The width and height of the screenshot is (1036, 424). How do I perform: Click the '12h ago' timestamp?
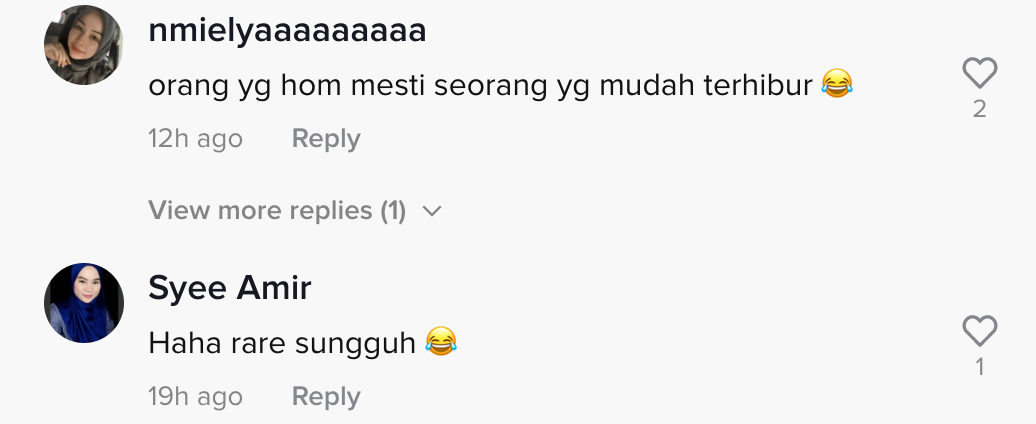point(195,139)
